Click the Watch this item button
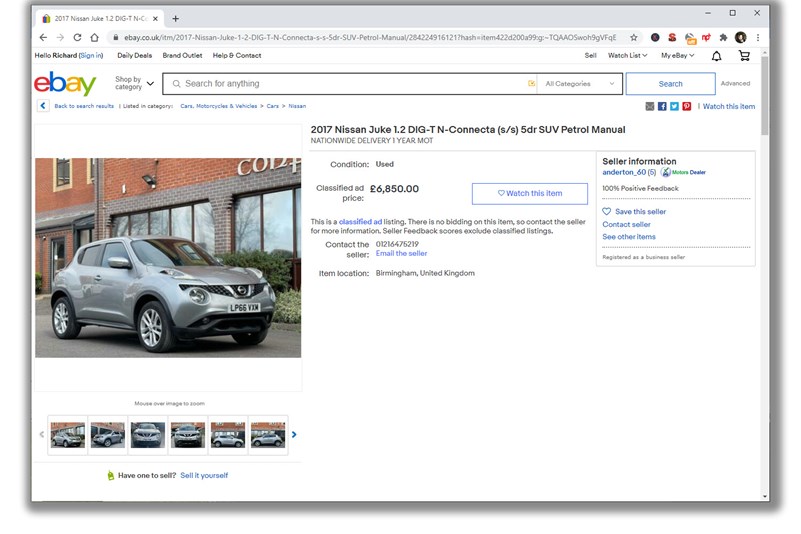Viewport: 801px width, 534px height. click(530, 194)
